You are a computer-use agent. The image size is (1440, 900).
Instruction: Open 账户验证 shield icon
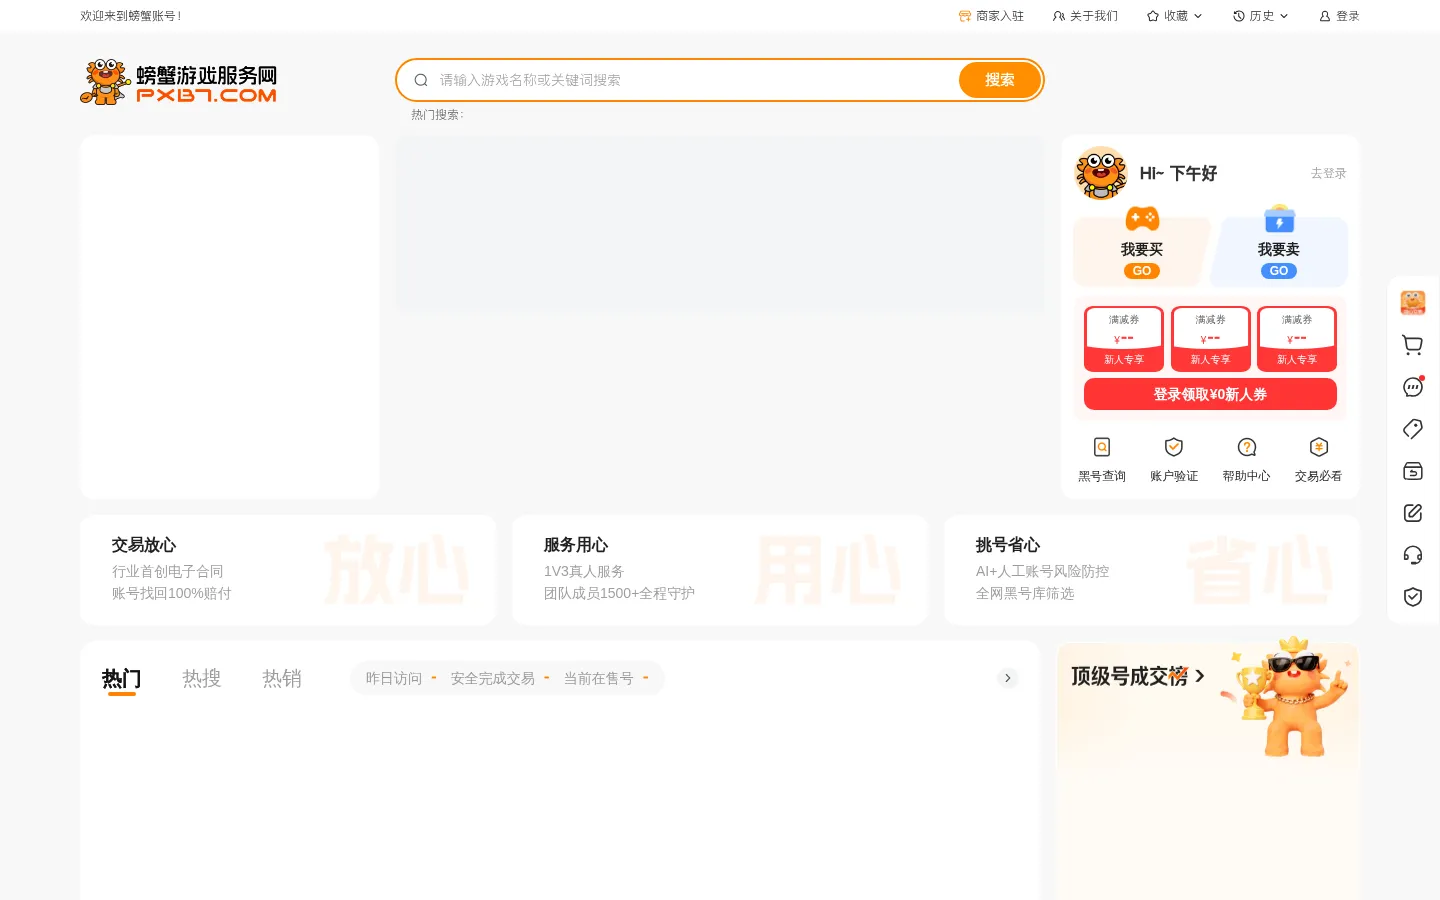pos(1174,447)
